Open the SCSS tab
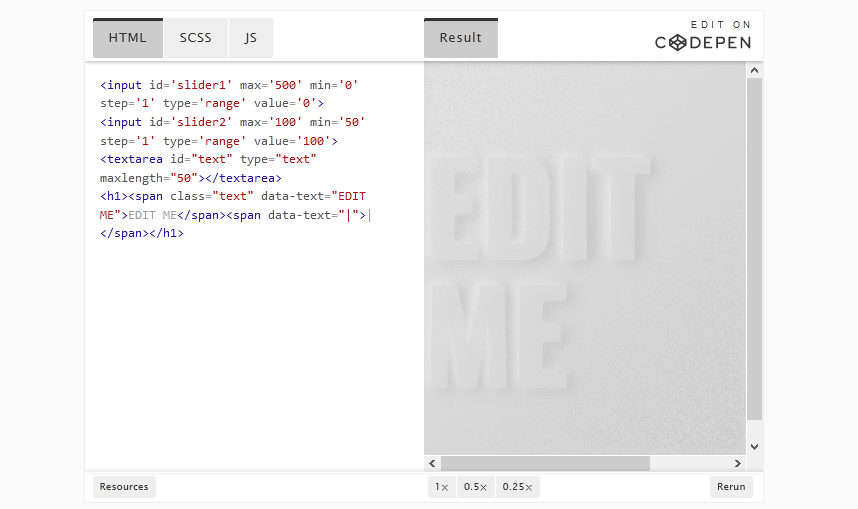This screenshot has height=509, width=858. 195,38
